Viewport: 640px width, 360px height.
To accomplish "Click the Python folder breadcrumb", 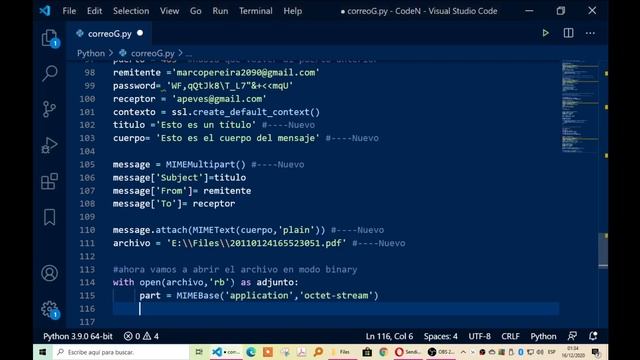I will [91, 53].
